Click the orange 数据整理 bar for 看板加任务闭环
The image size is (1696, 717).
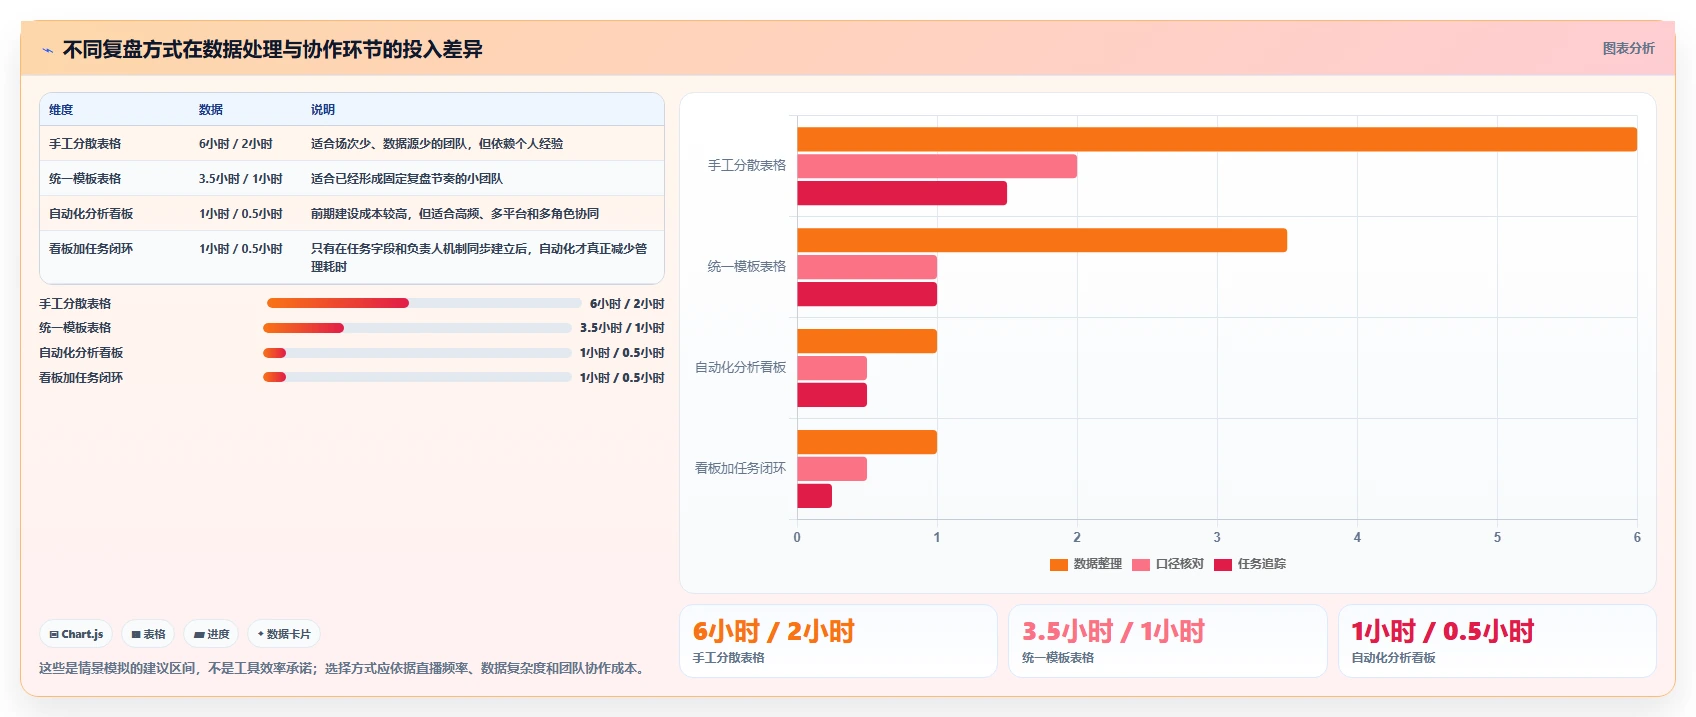click(x=867, y=442)
